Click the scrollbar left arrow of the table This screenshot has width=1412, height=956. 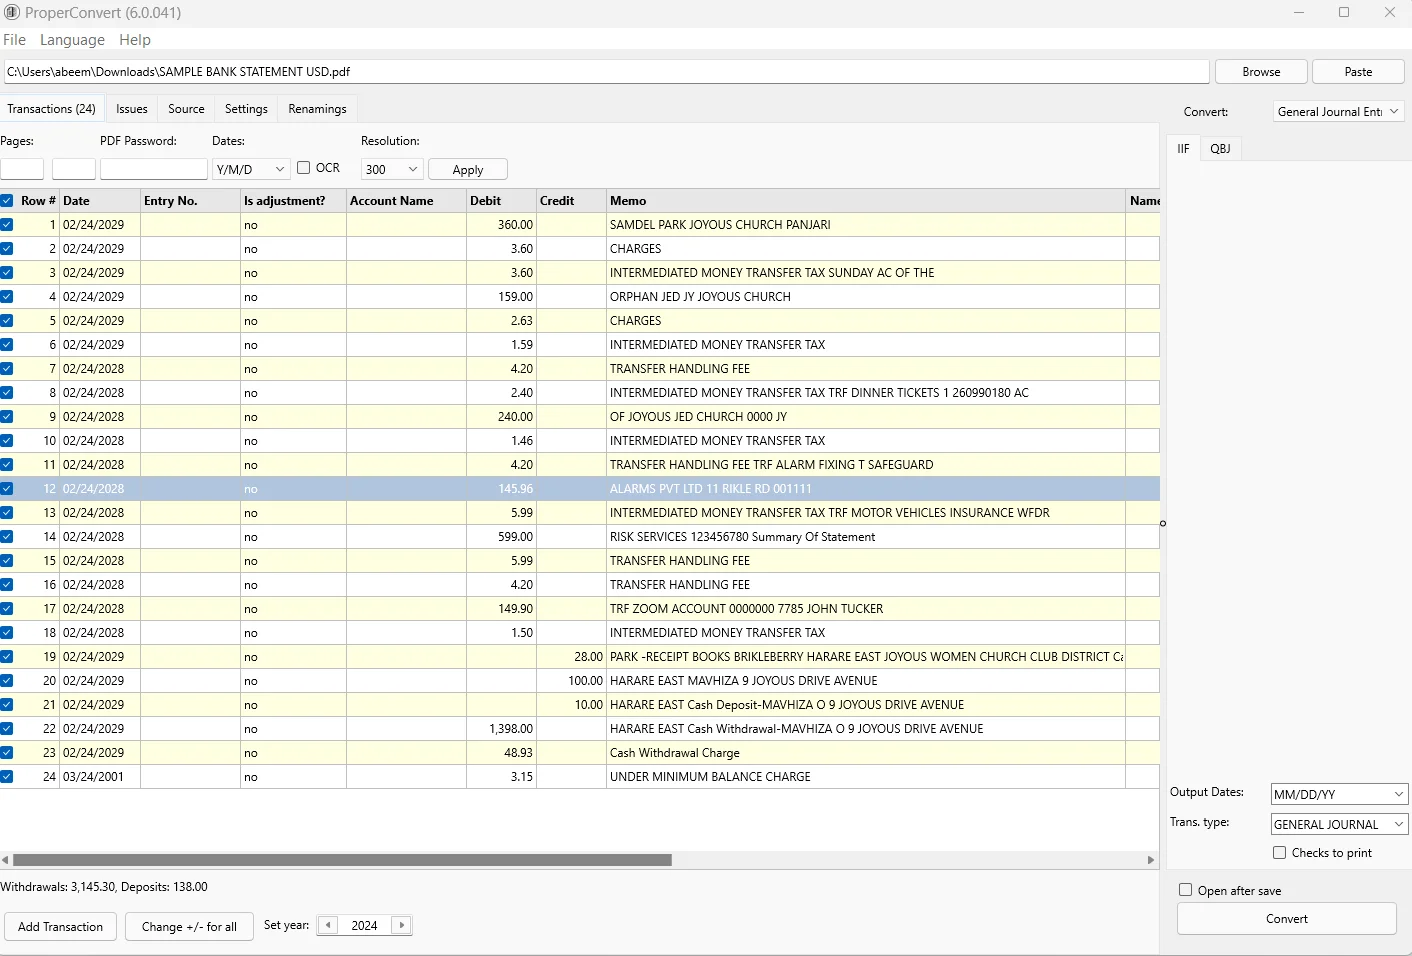pyautogui.click(x=5, y=860)
